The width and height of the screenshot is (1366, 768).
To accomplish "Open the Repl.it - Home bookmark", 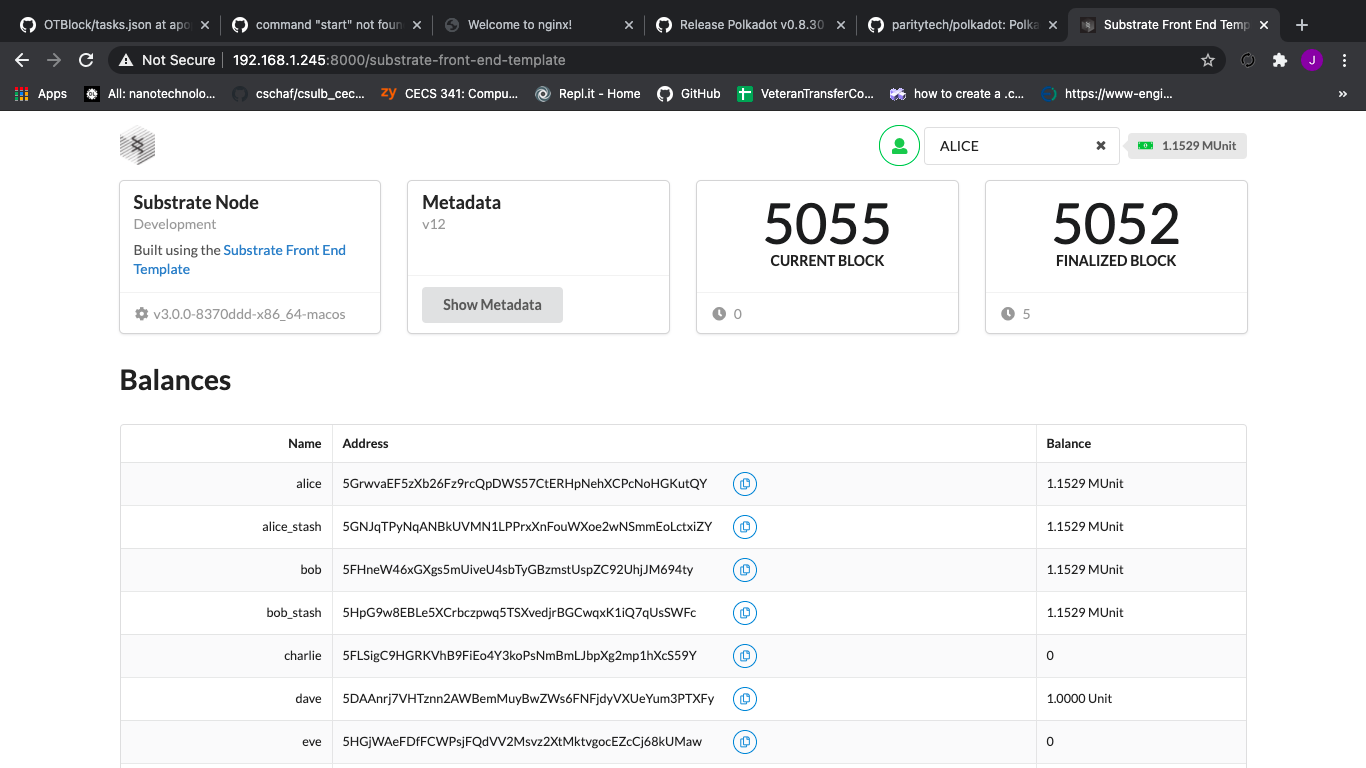I will 588,94.
